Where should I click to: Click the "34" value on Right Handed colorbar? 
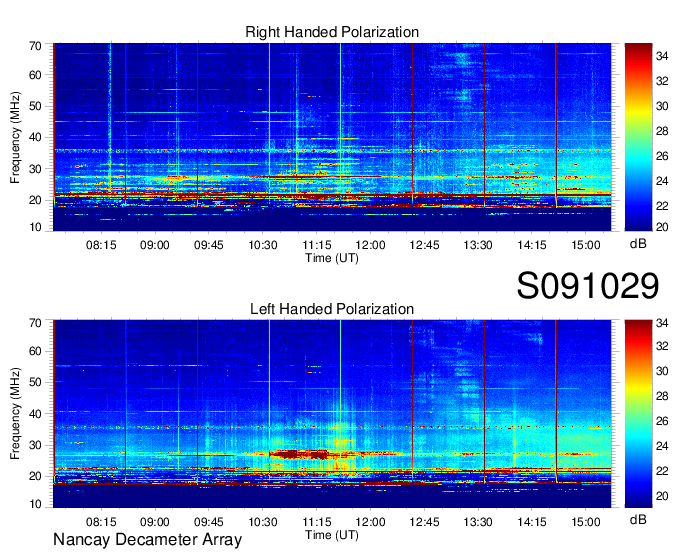pos(662,56)
